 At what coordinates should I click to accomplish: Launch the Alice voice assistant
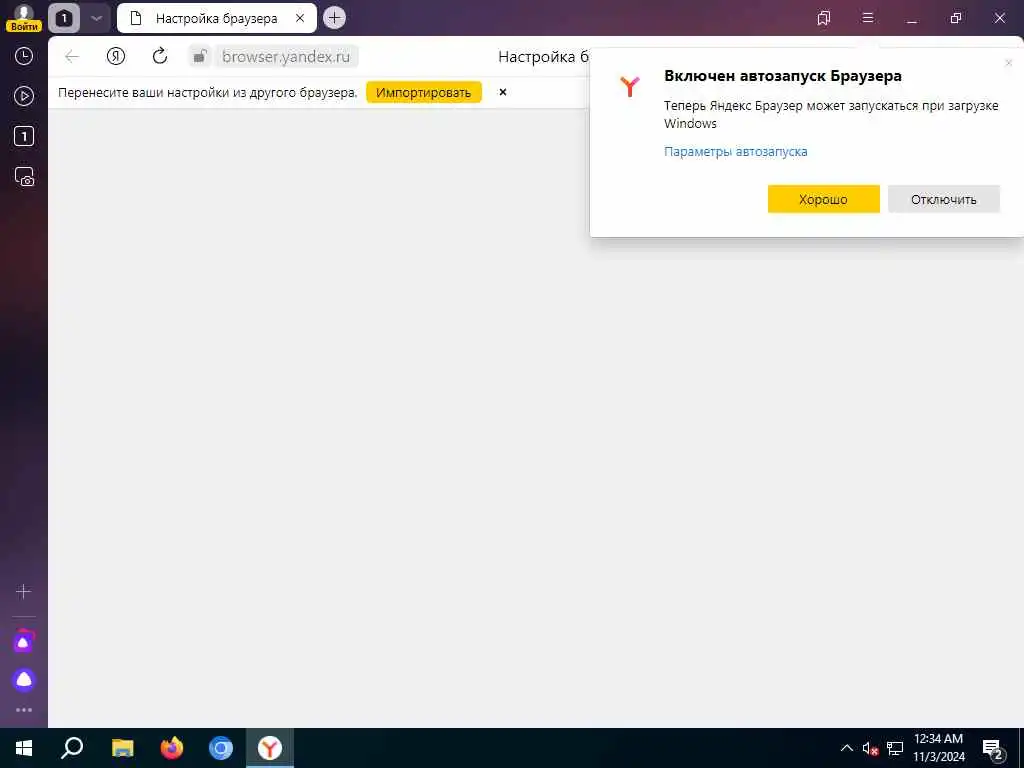click(24, 680)
